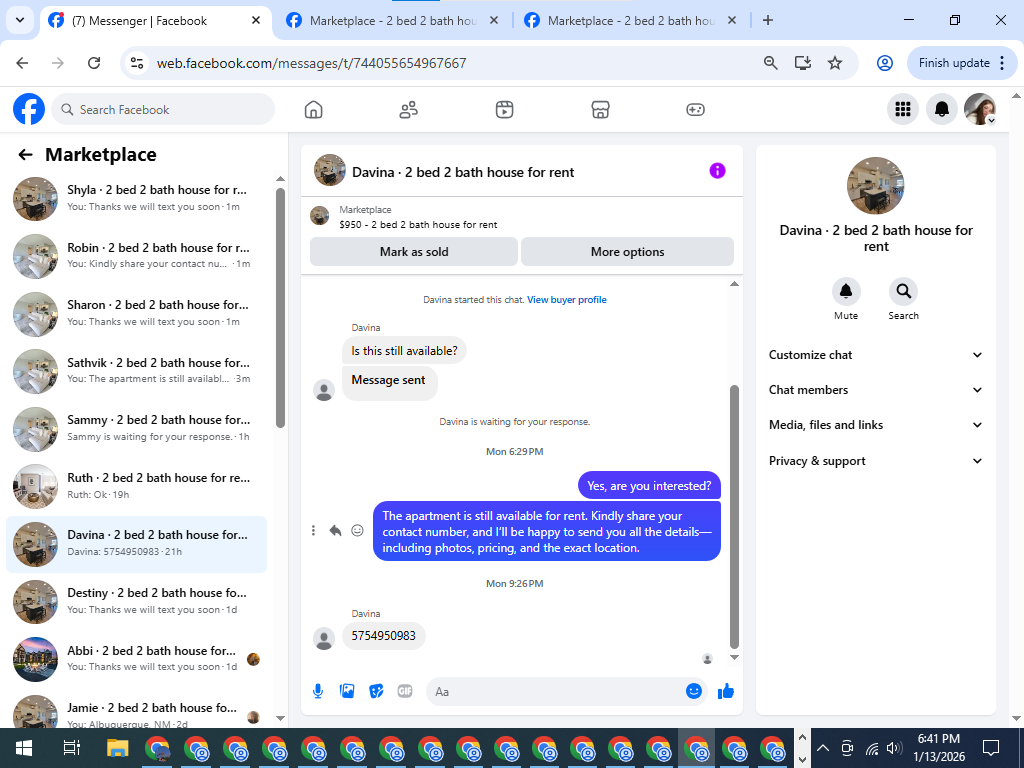
Task: Open Facebook Home icon in top navigation
Action: [x=313, y=110]
